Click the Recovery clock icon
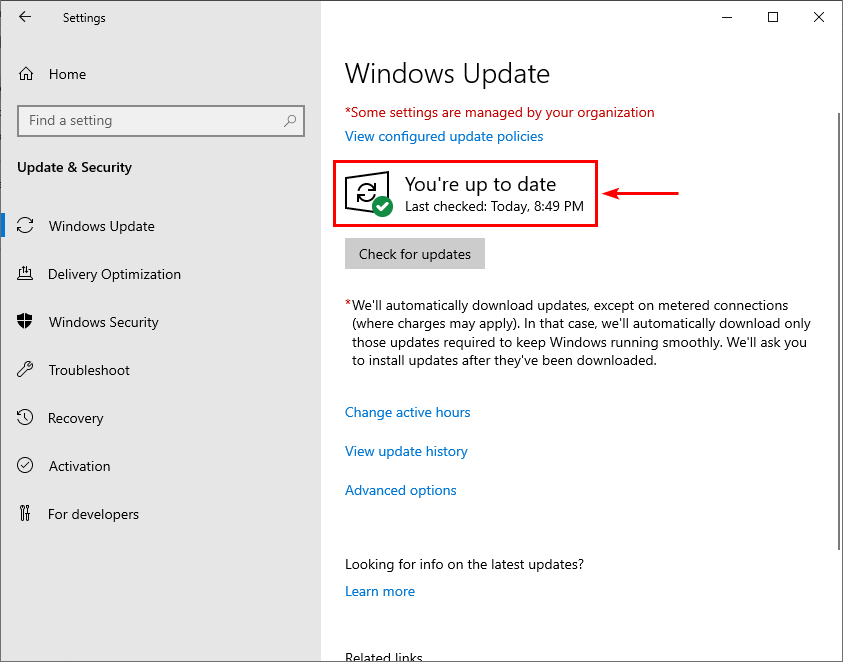The width and height of the screenshot is (843, 662). pyautogui.click(x=25, y=417)
